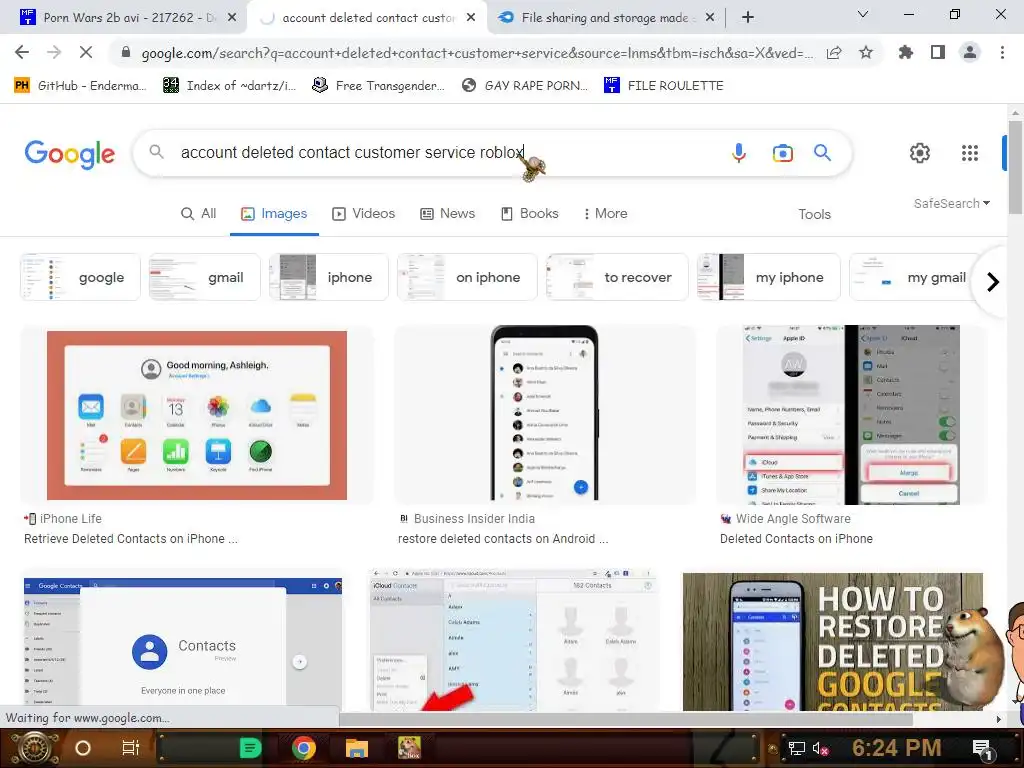Switch to the File sharing and storage tab

coord(604,18)
